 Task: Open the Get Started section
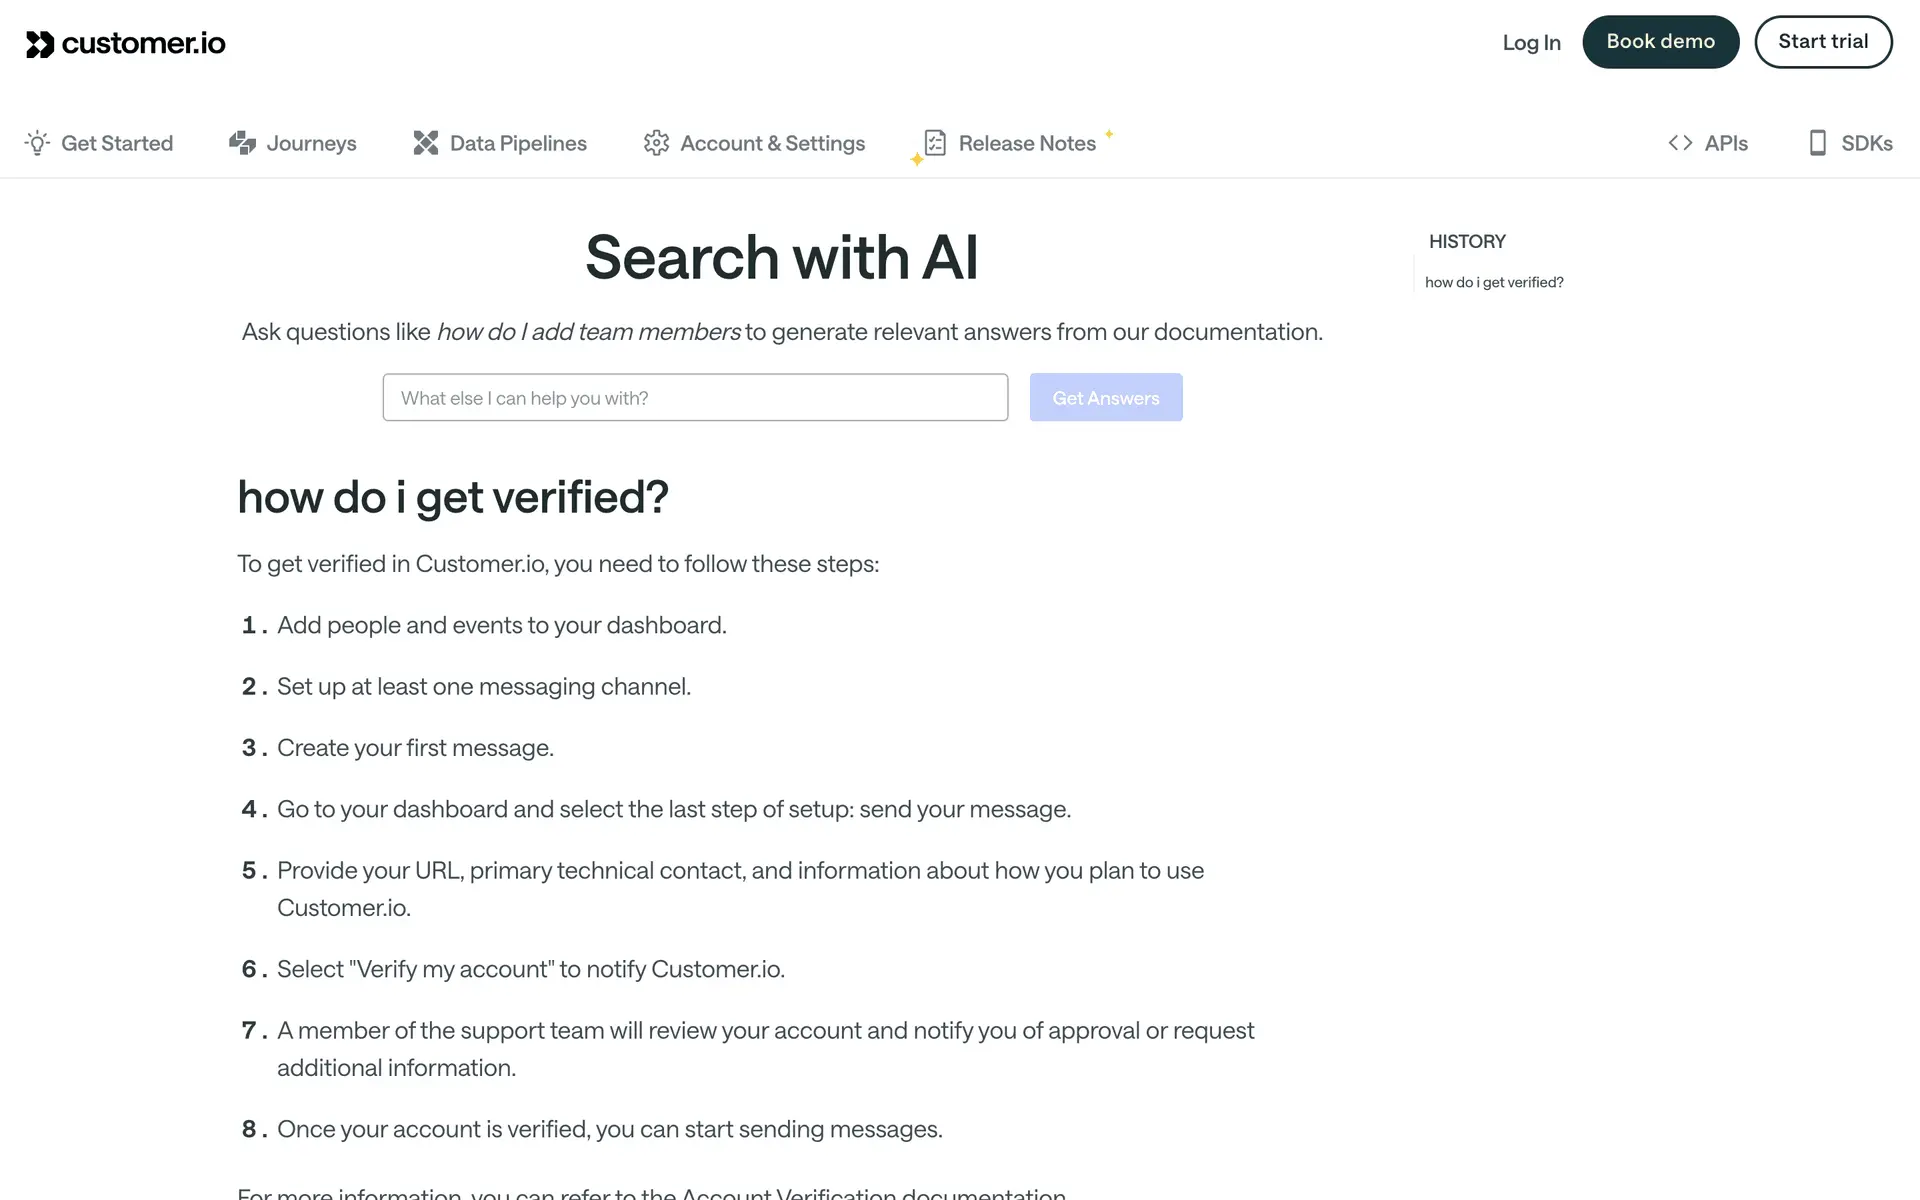coord(117,143)
